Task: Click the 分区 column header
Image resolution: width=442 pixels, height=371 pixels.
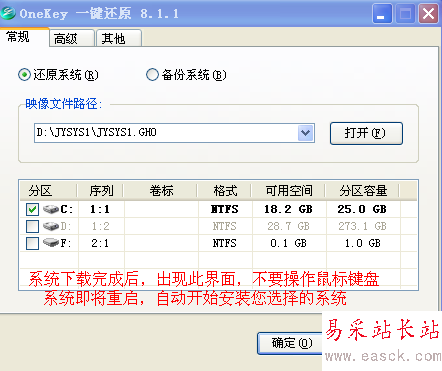Action: pyautogui.click(x=49, y=191)
